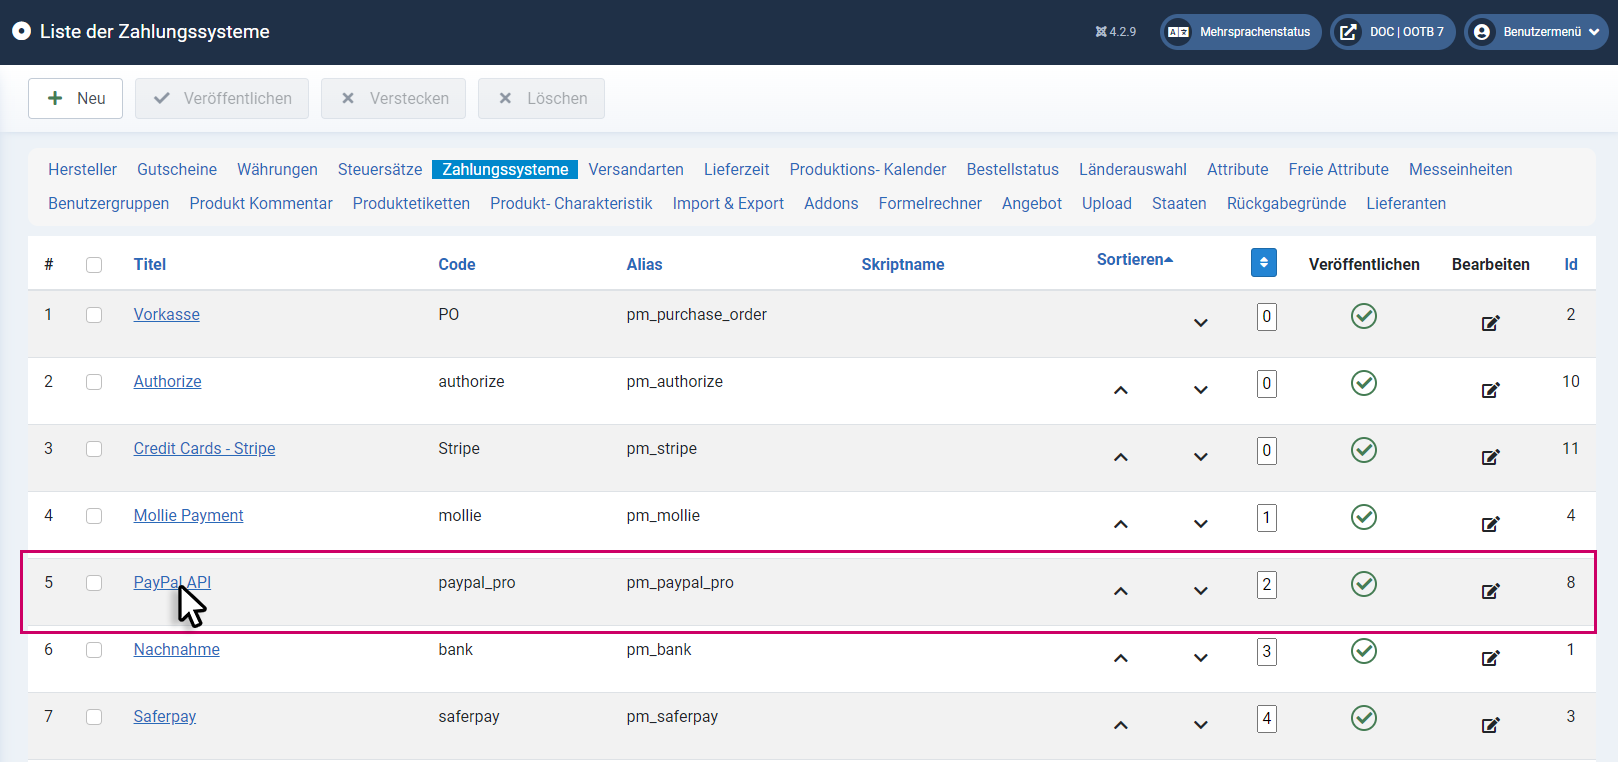Click edit icon for Mollie Payment row

point(1490,524)
